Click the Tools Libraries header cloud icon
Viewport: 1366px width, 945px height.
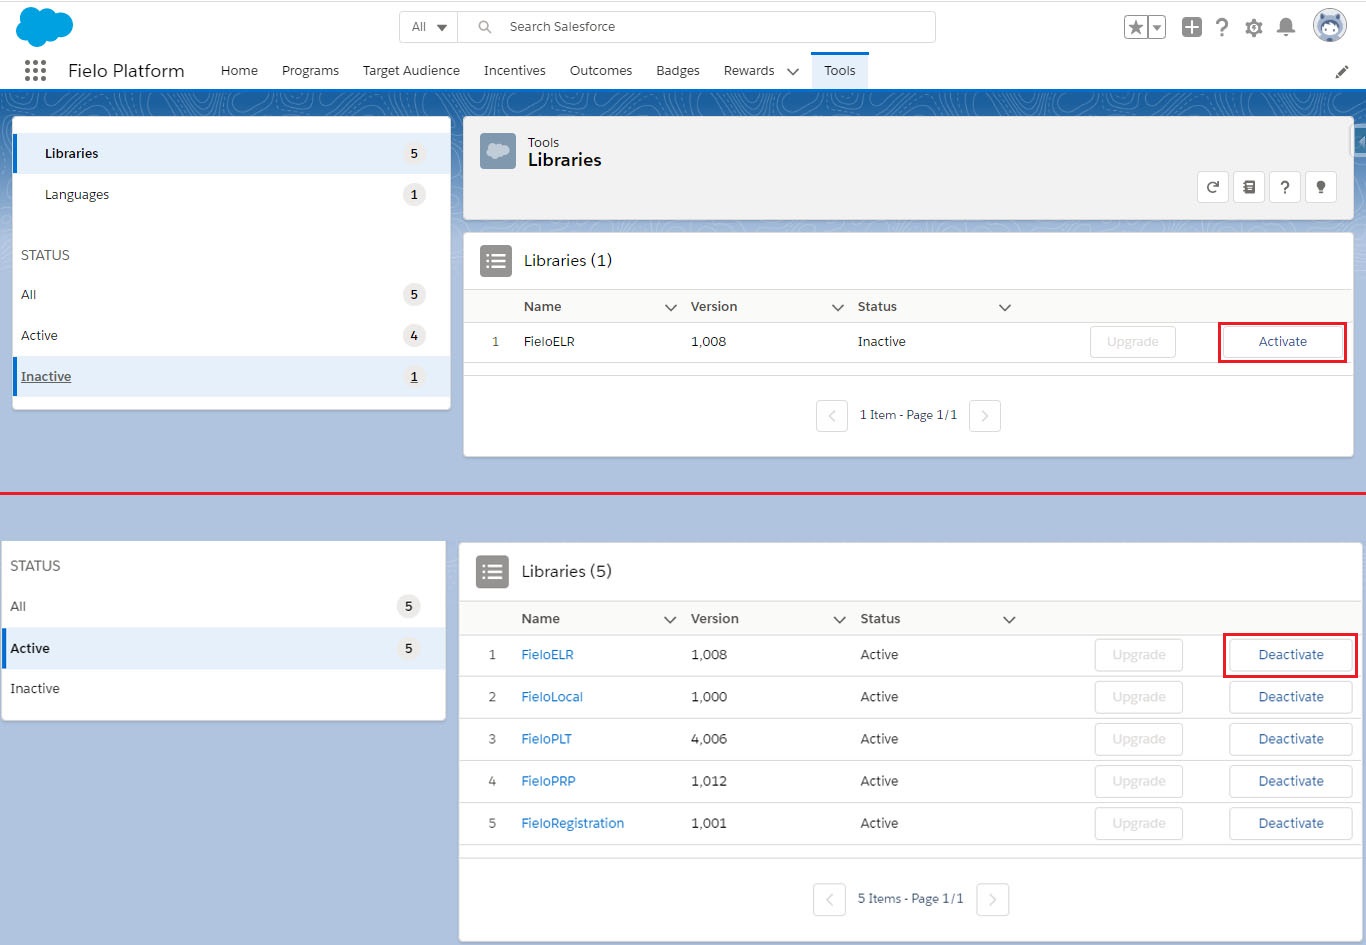498,151
